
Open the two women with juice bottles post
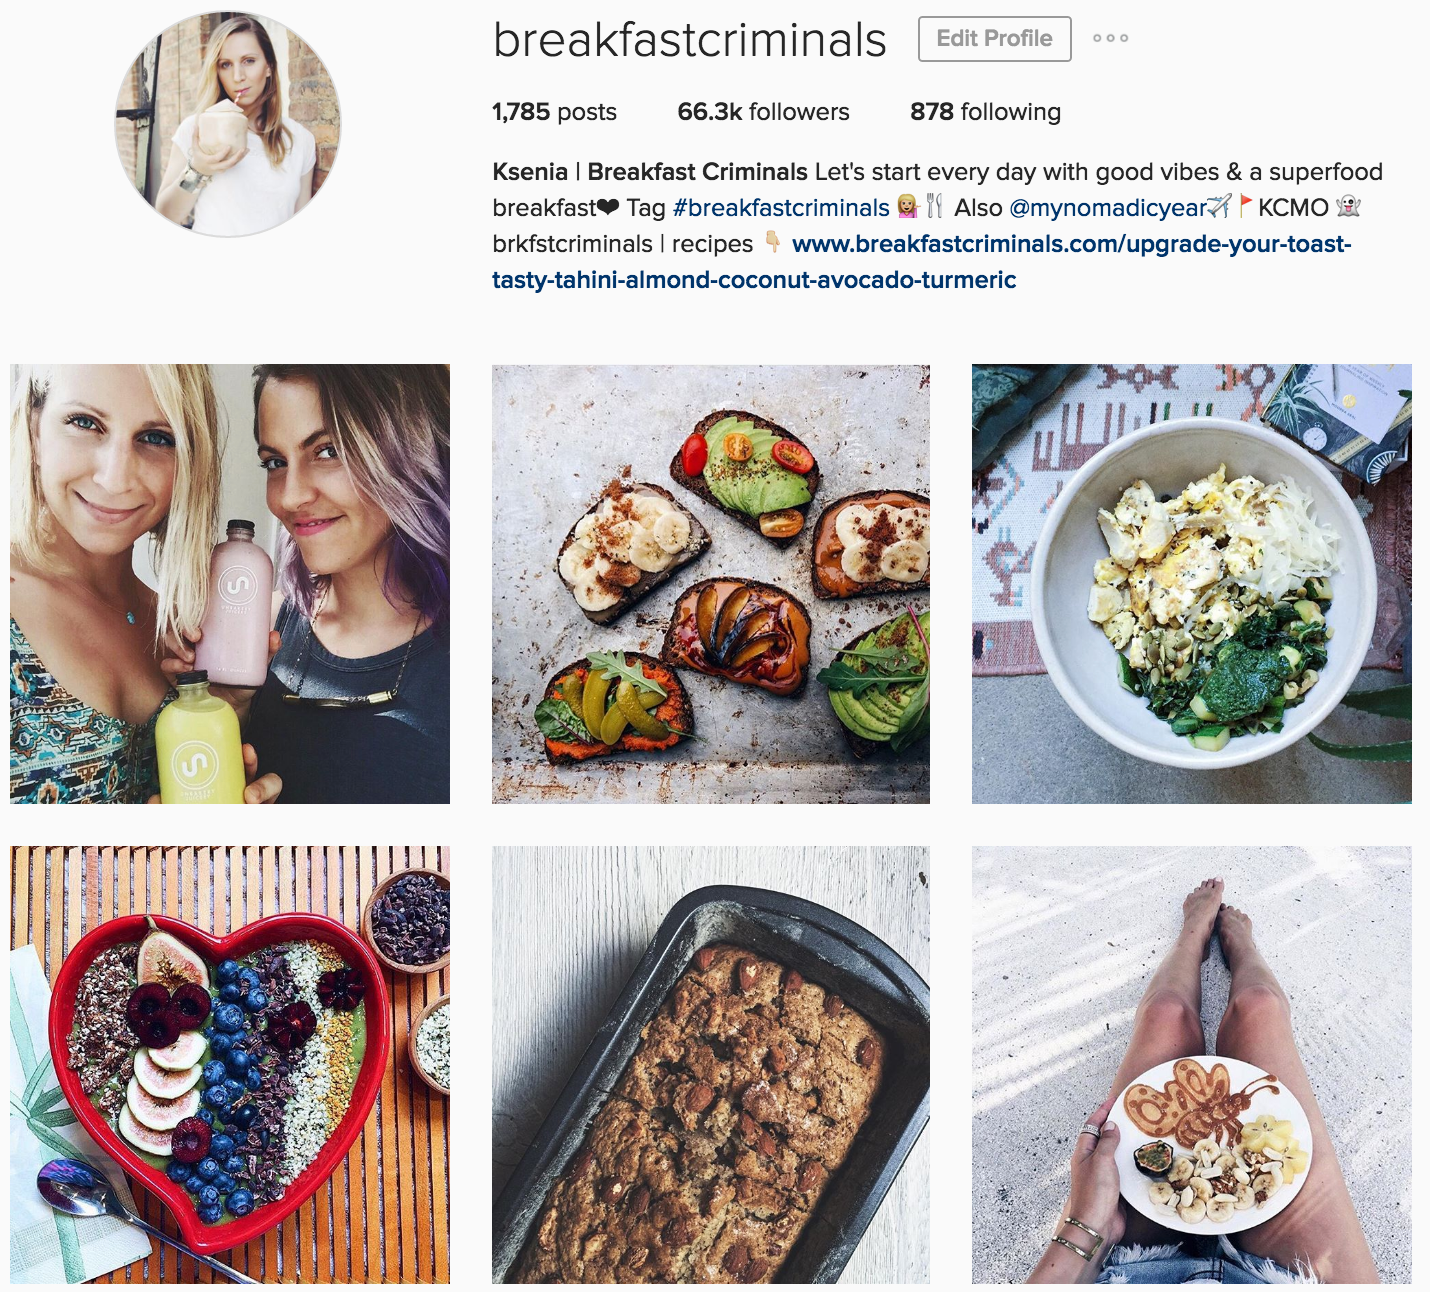pyautogui.click(x=230, y=584)
